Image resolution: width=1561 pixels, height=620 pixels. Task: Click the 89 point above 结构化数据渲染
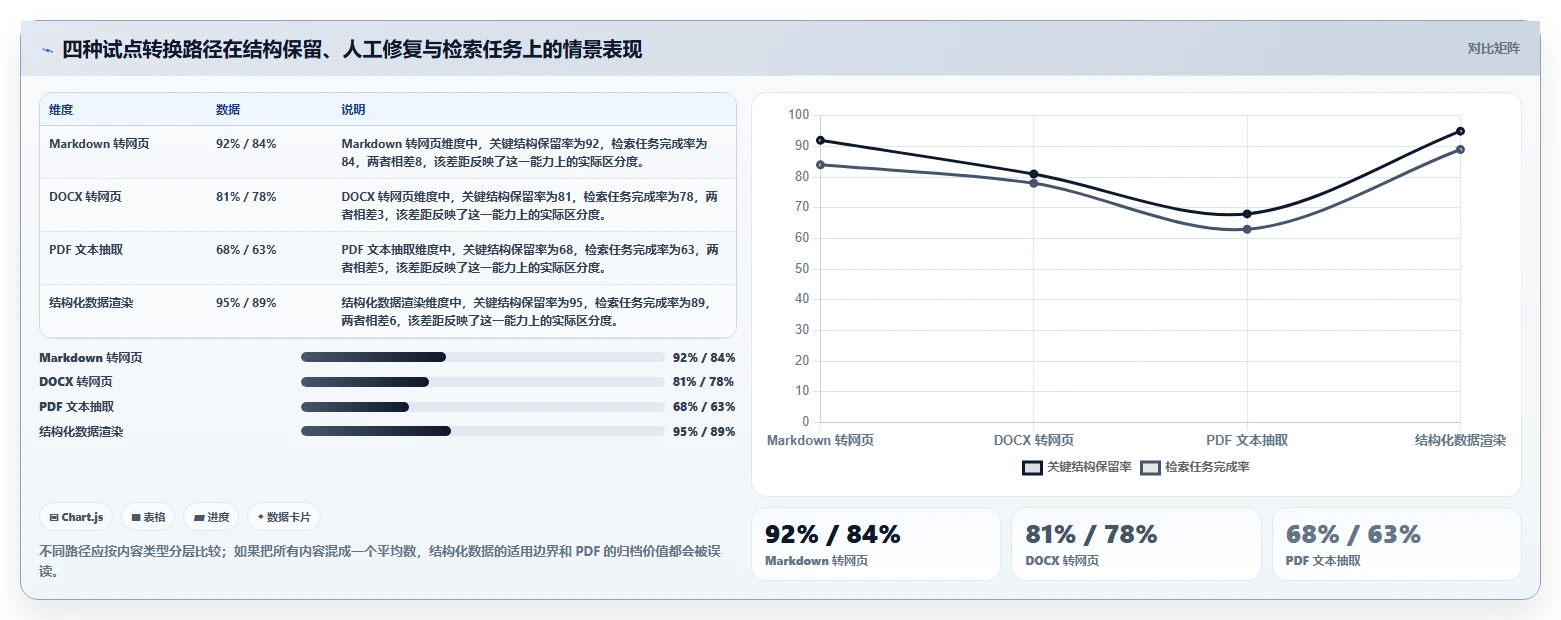click(x=1461, y=149)
